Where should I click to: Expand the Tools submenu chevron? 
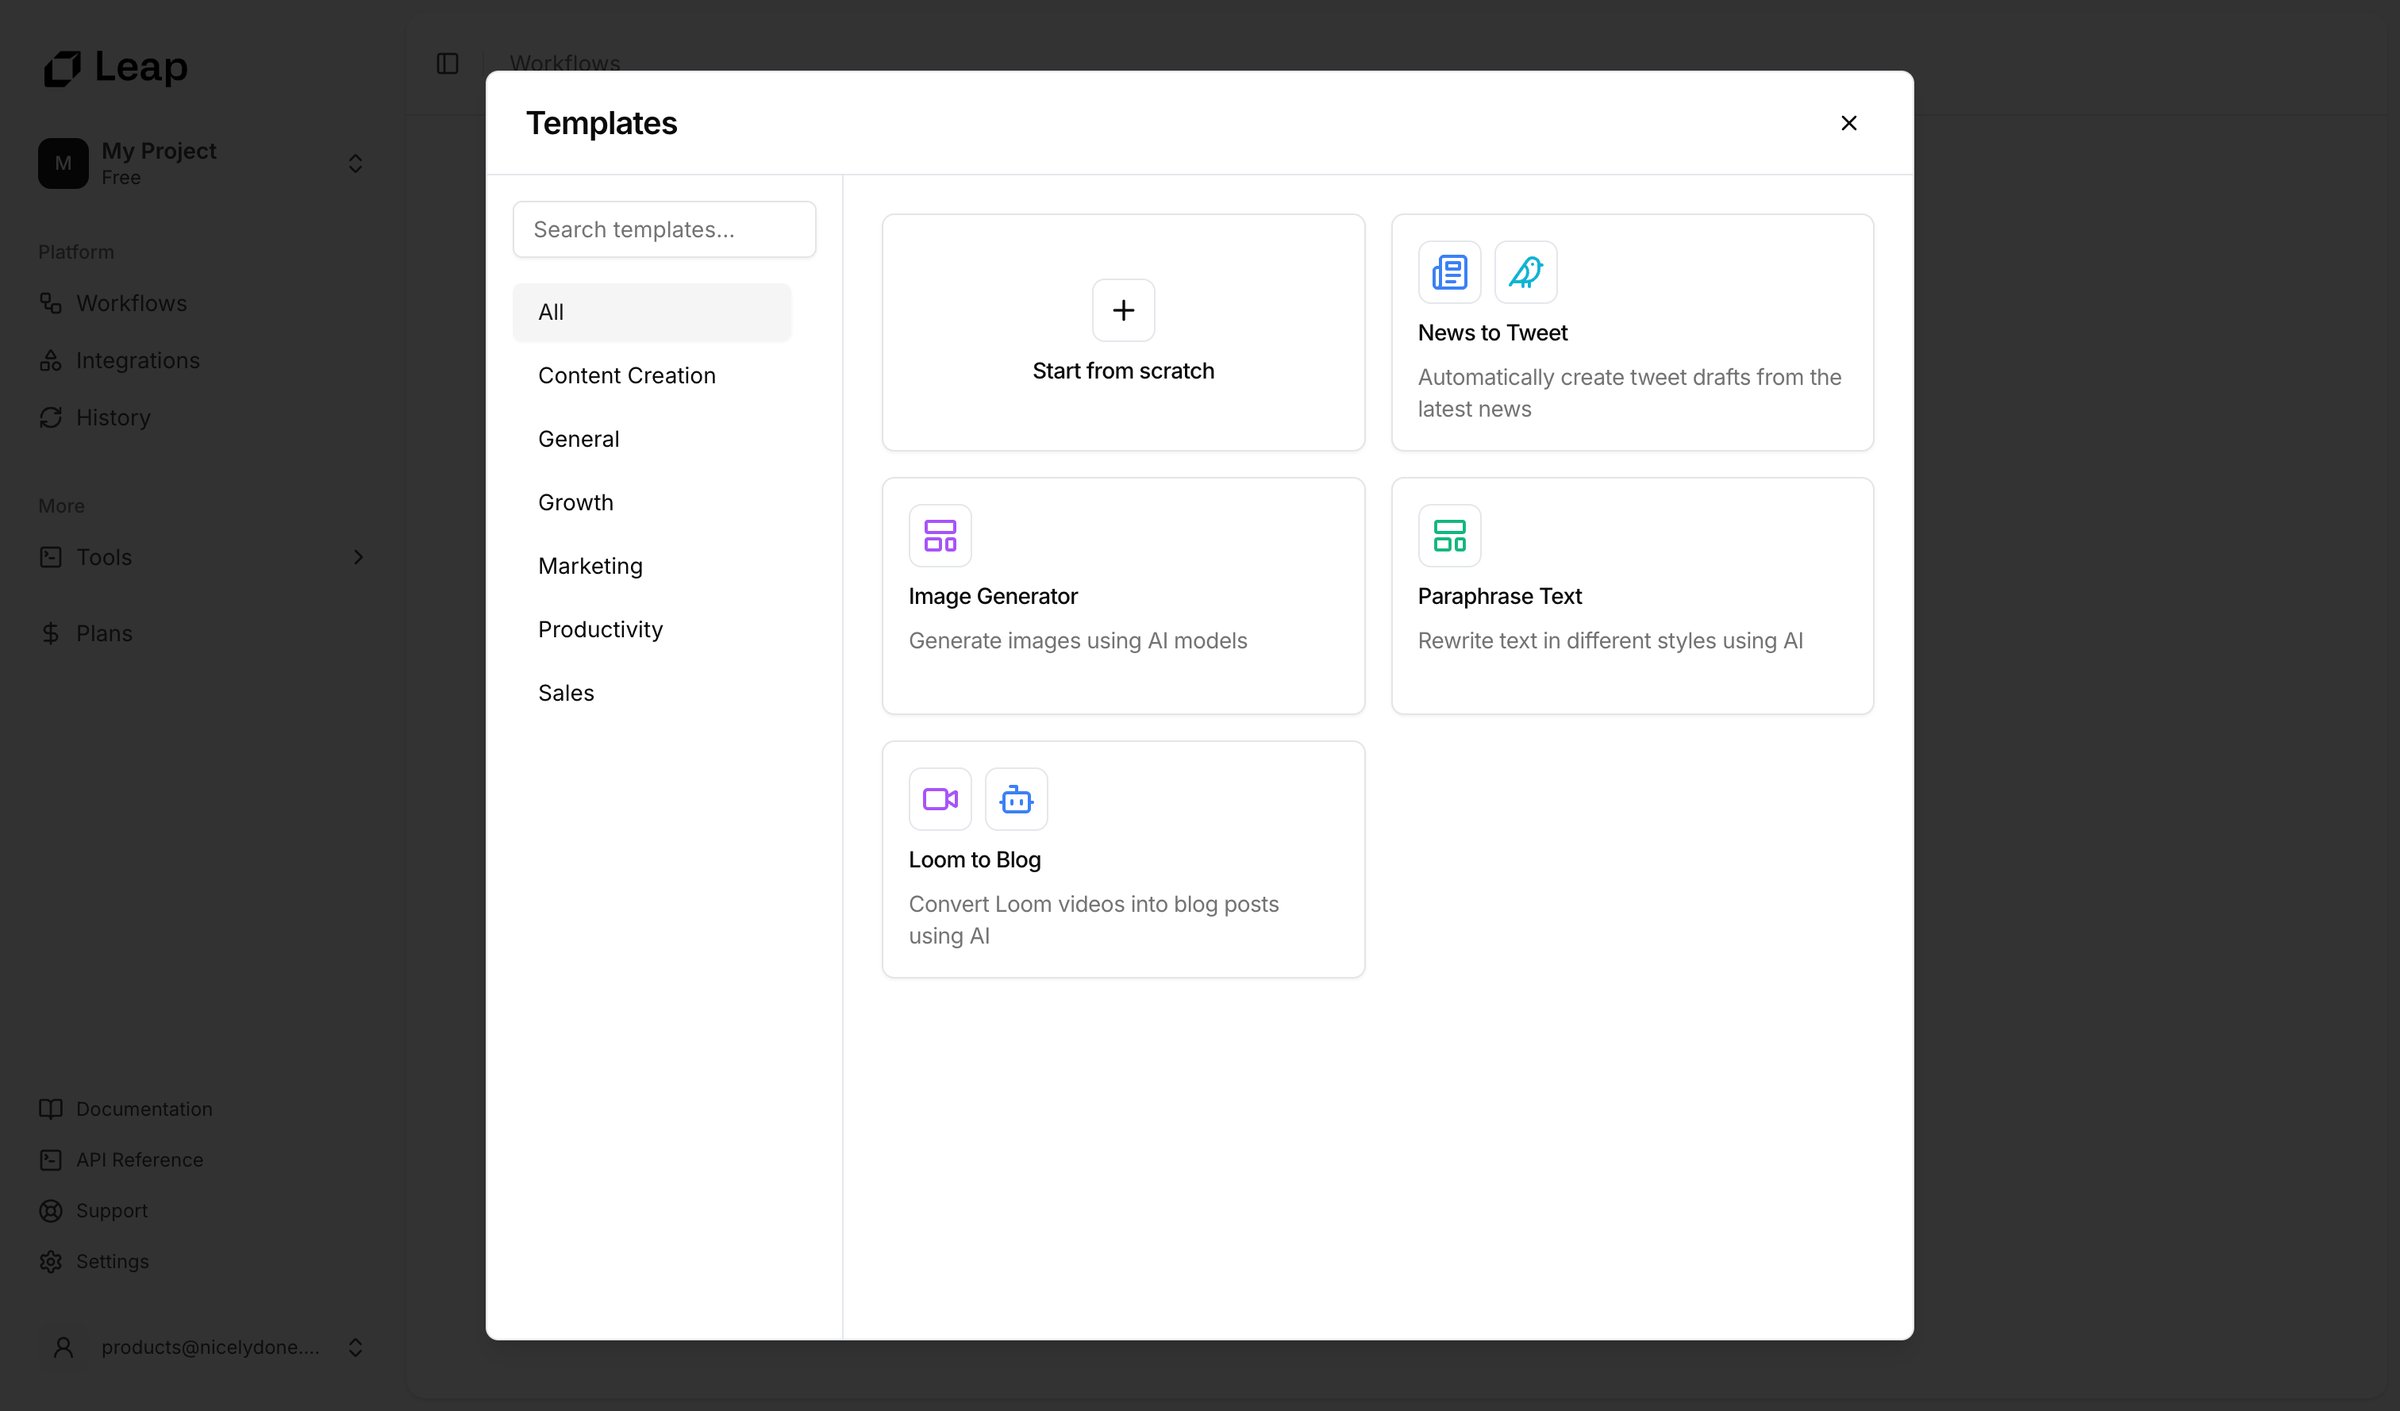pos(358,557)
